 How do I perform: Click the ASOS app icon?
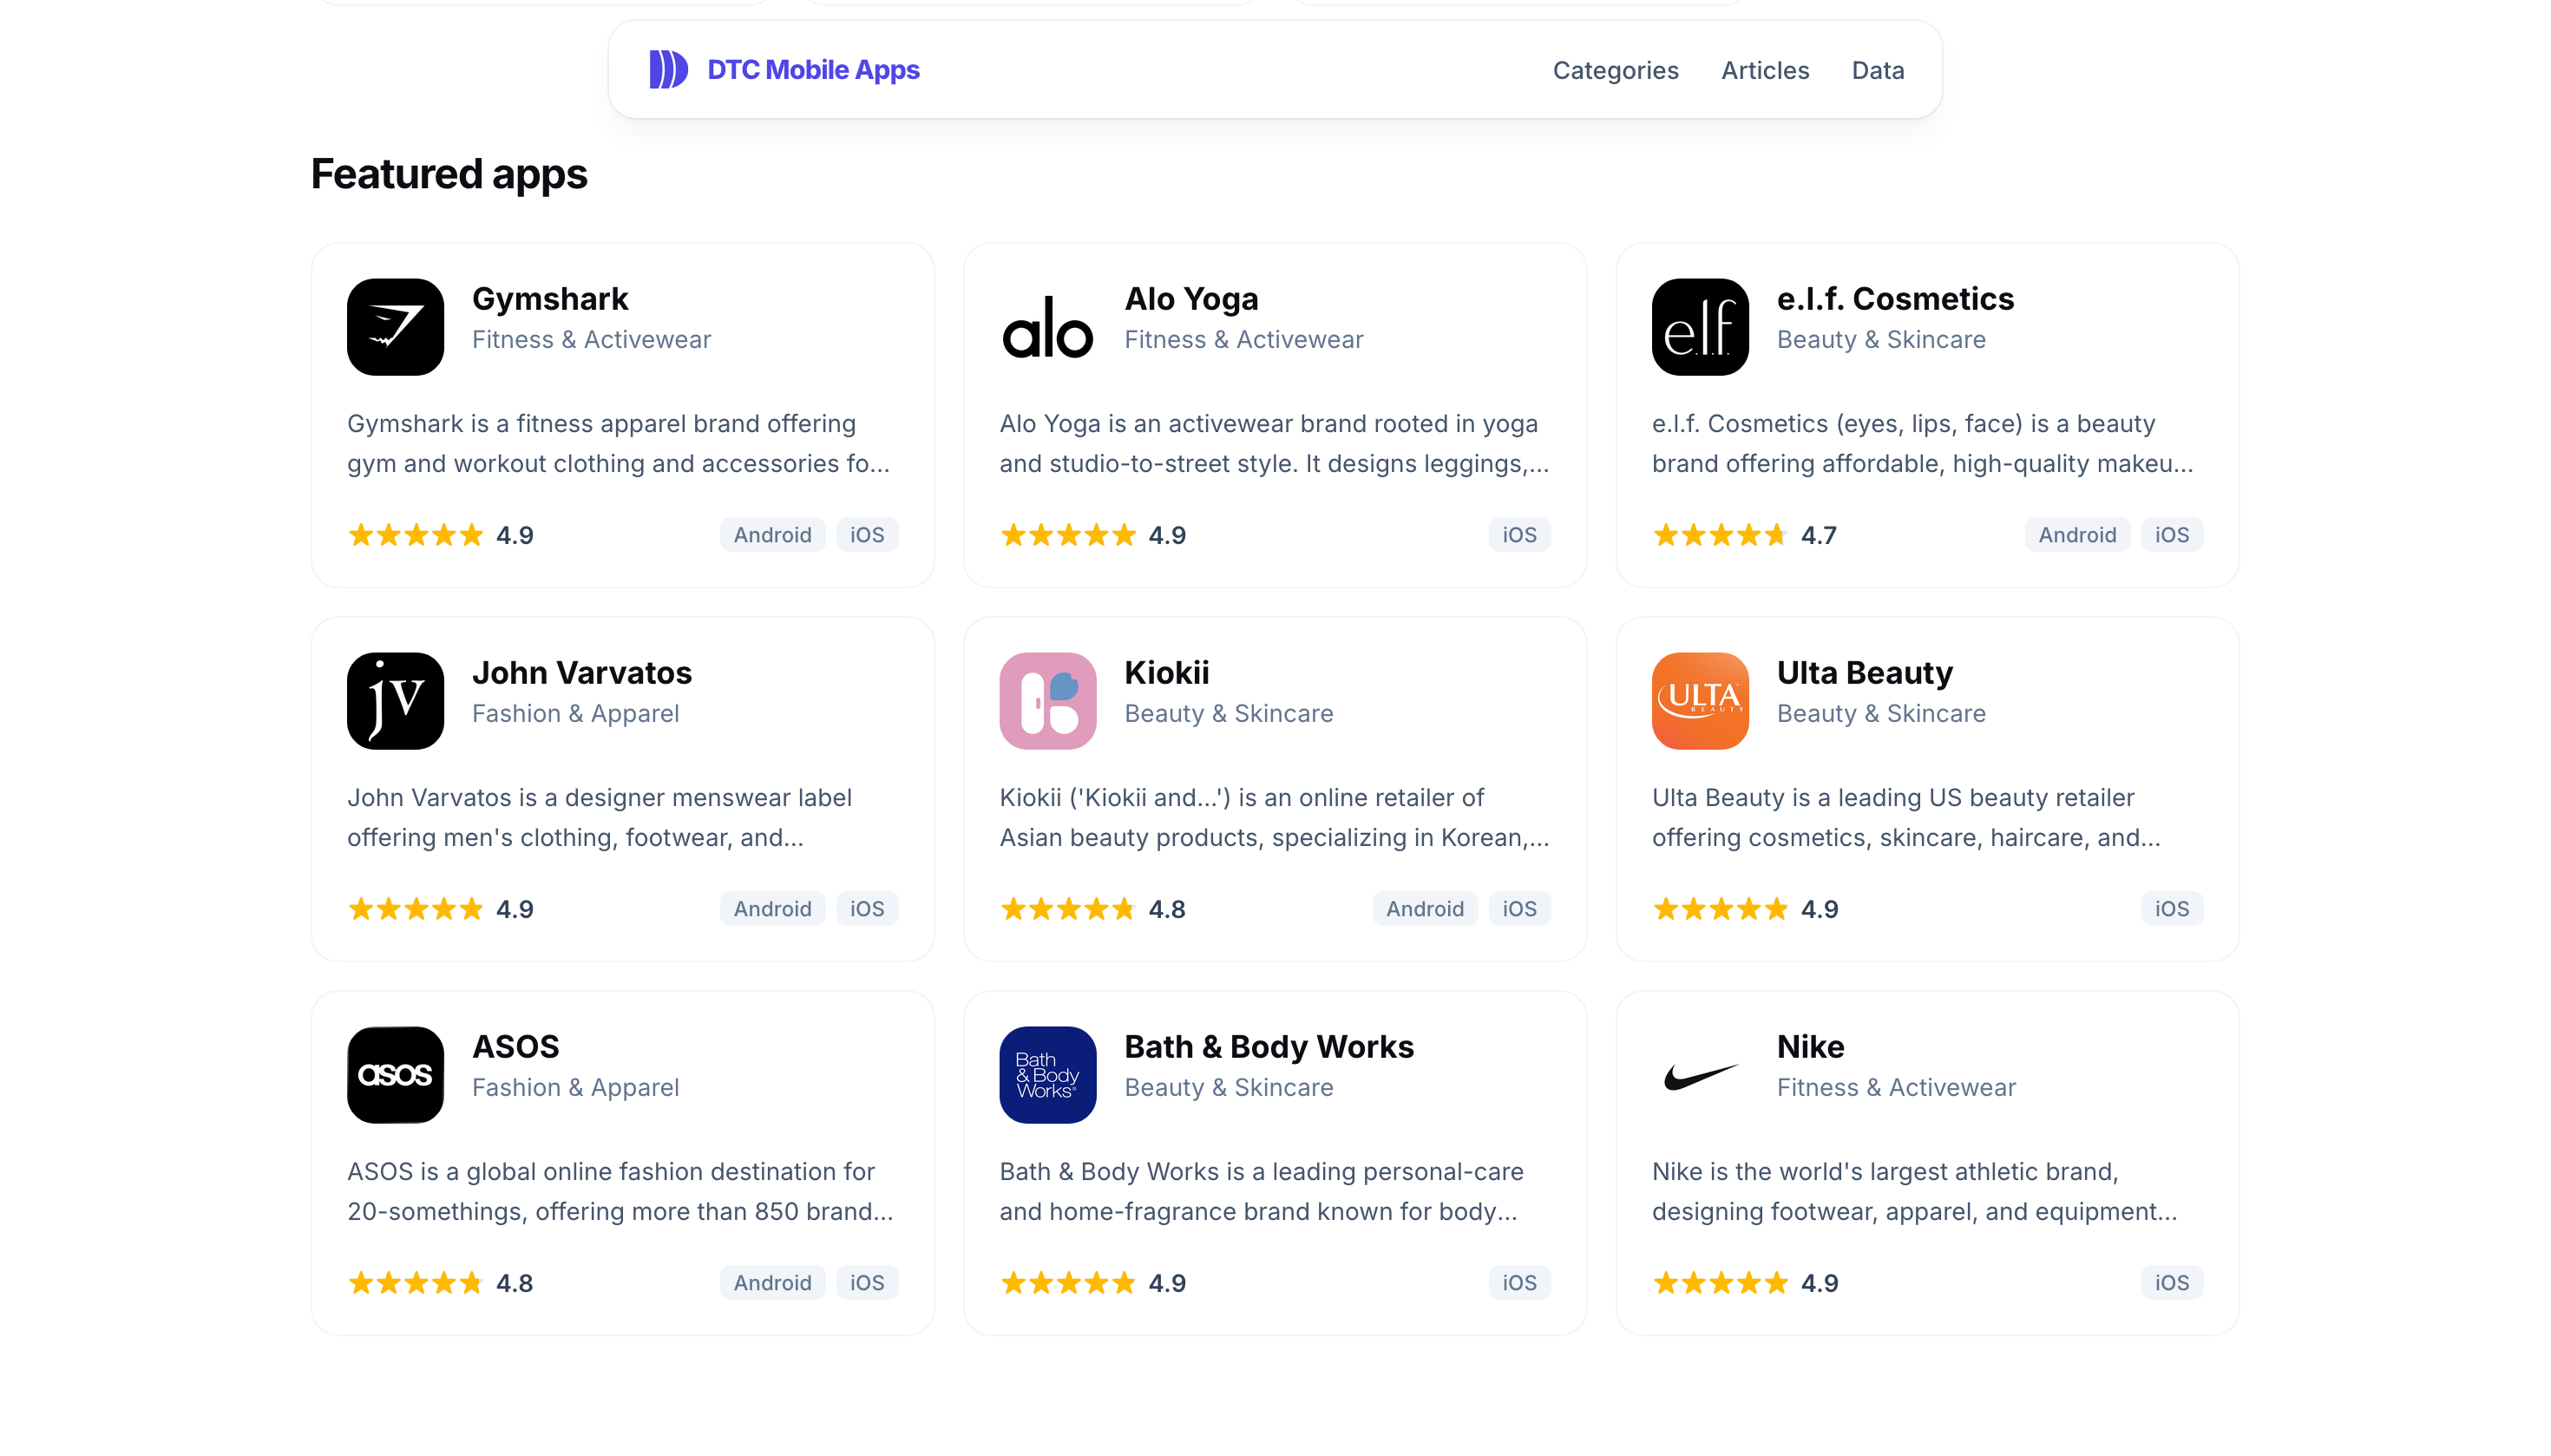coord(395,1075)
